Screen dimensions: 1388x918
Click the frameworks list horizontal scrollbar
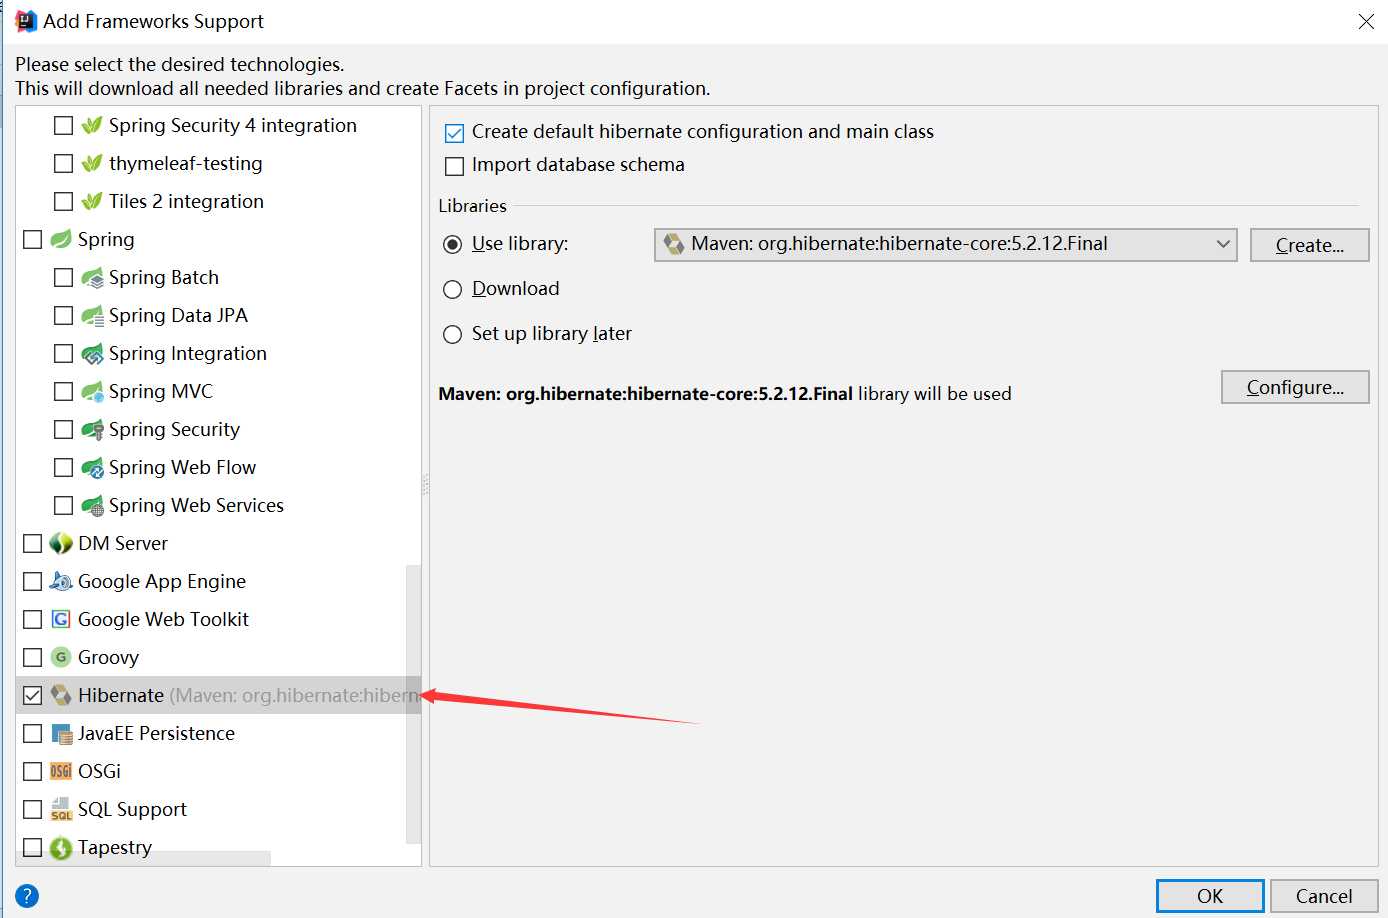[x=144, y=858]
